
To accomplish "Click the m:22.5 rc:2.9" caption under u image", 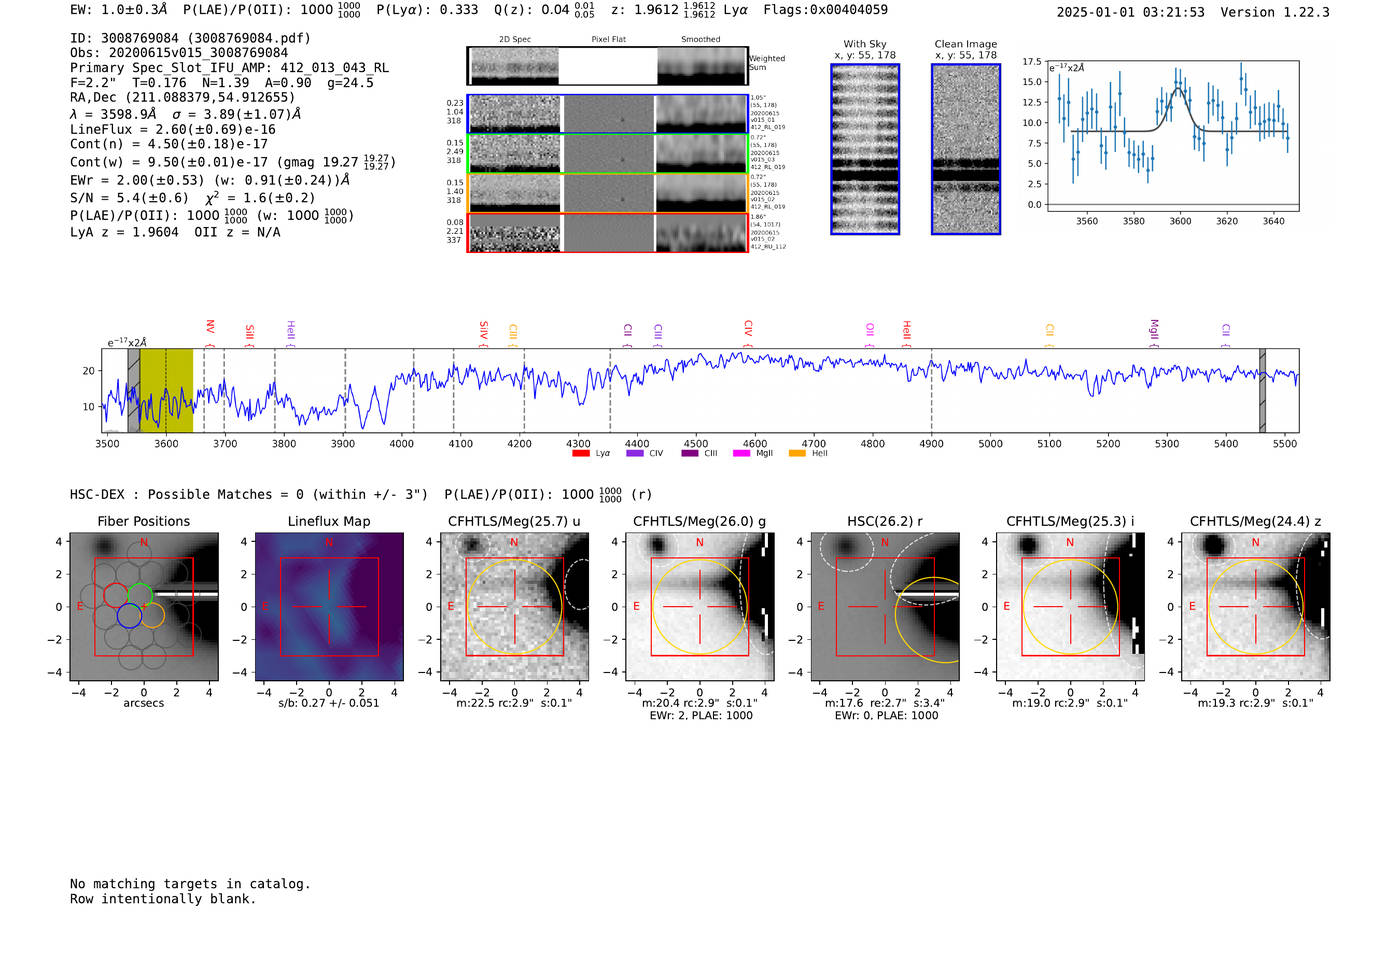I will point(514,703).
